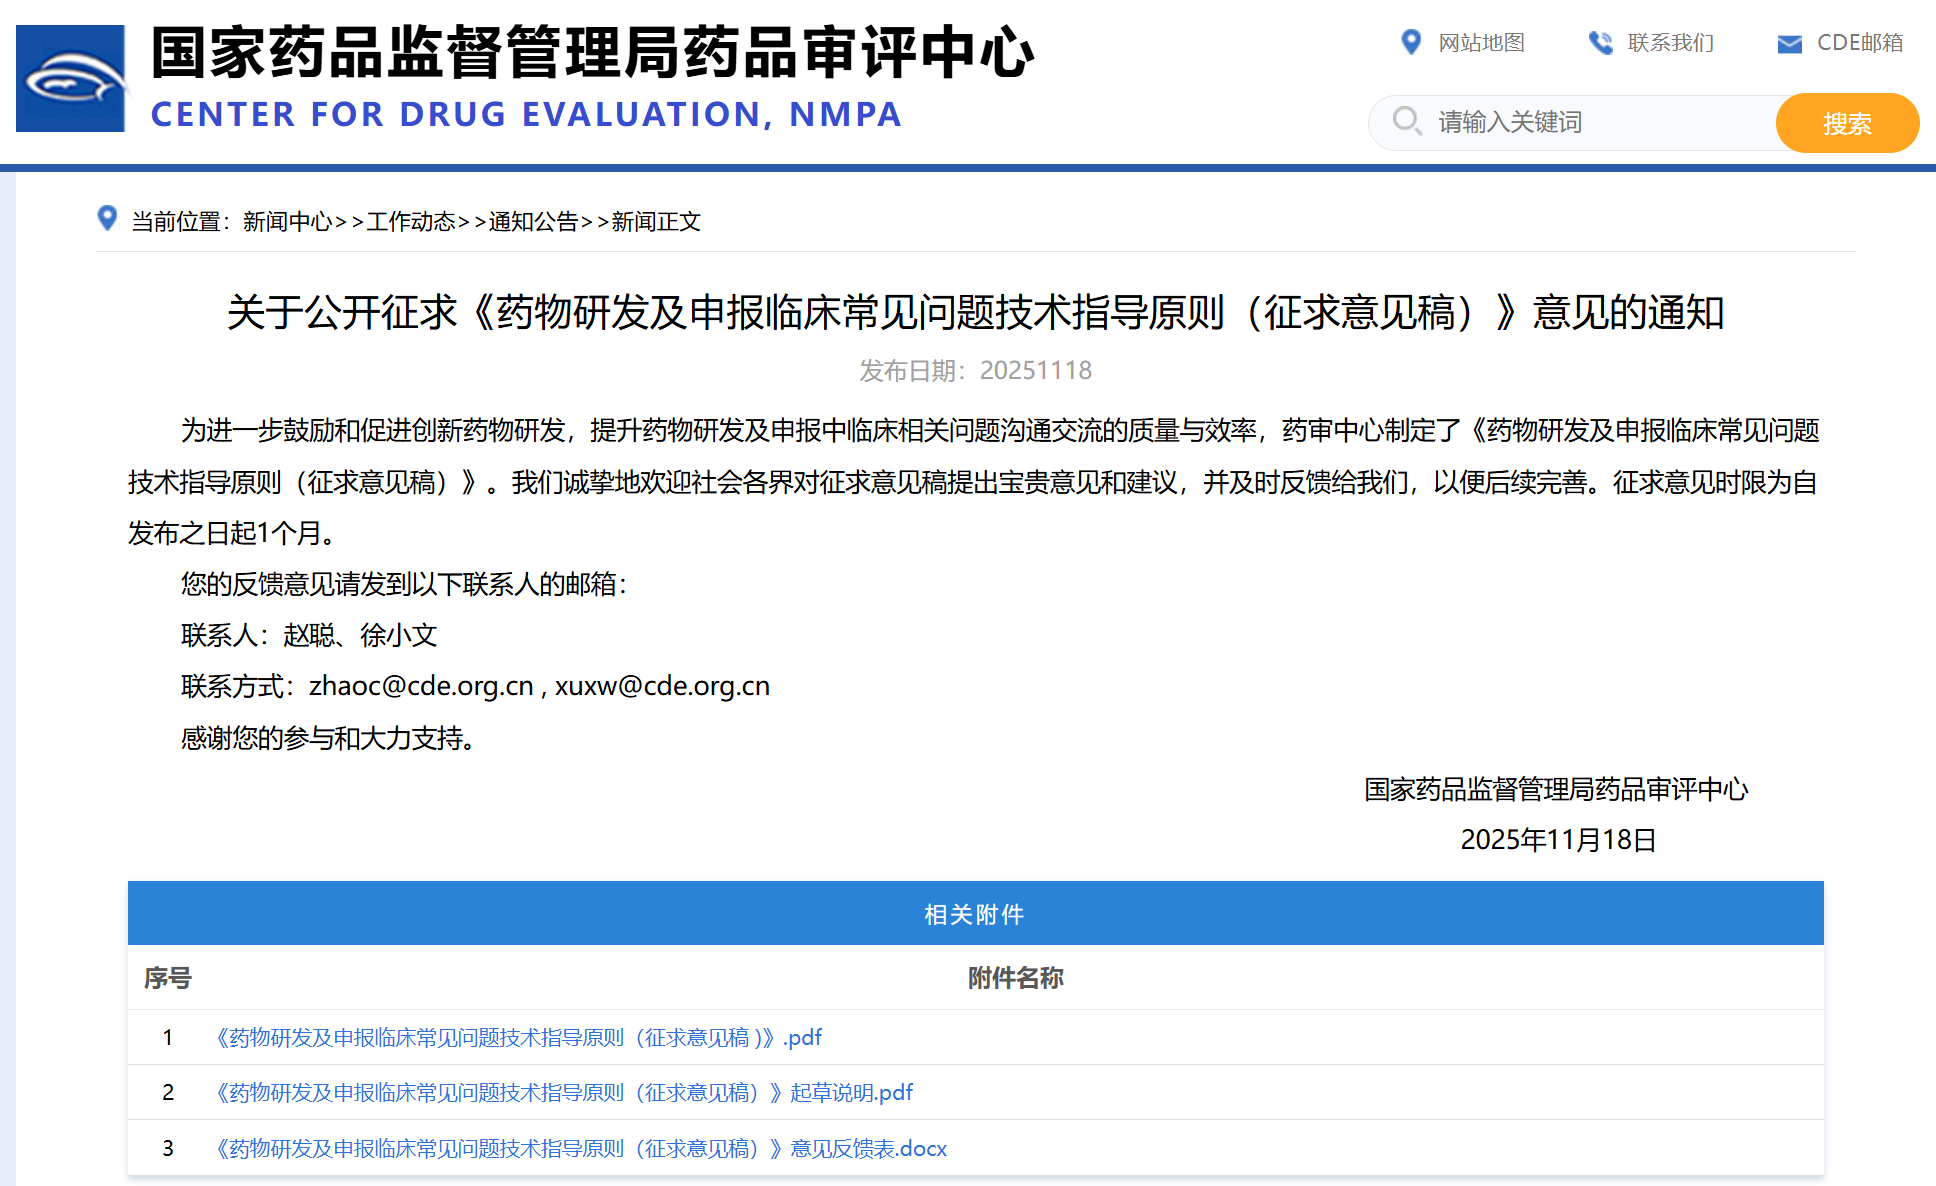Download the 意见反馈表.docx attachment
This screenshot has height=1186, width=1936.
(581, 1148)
